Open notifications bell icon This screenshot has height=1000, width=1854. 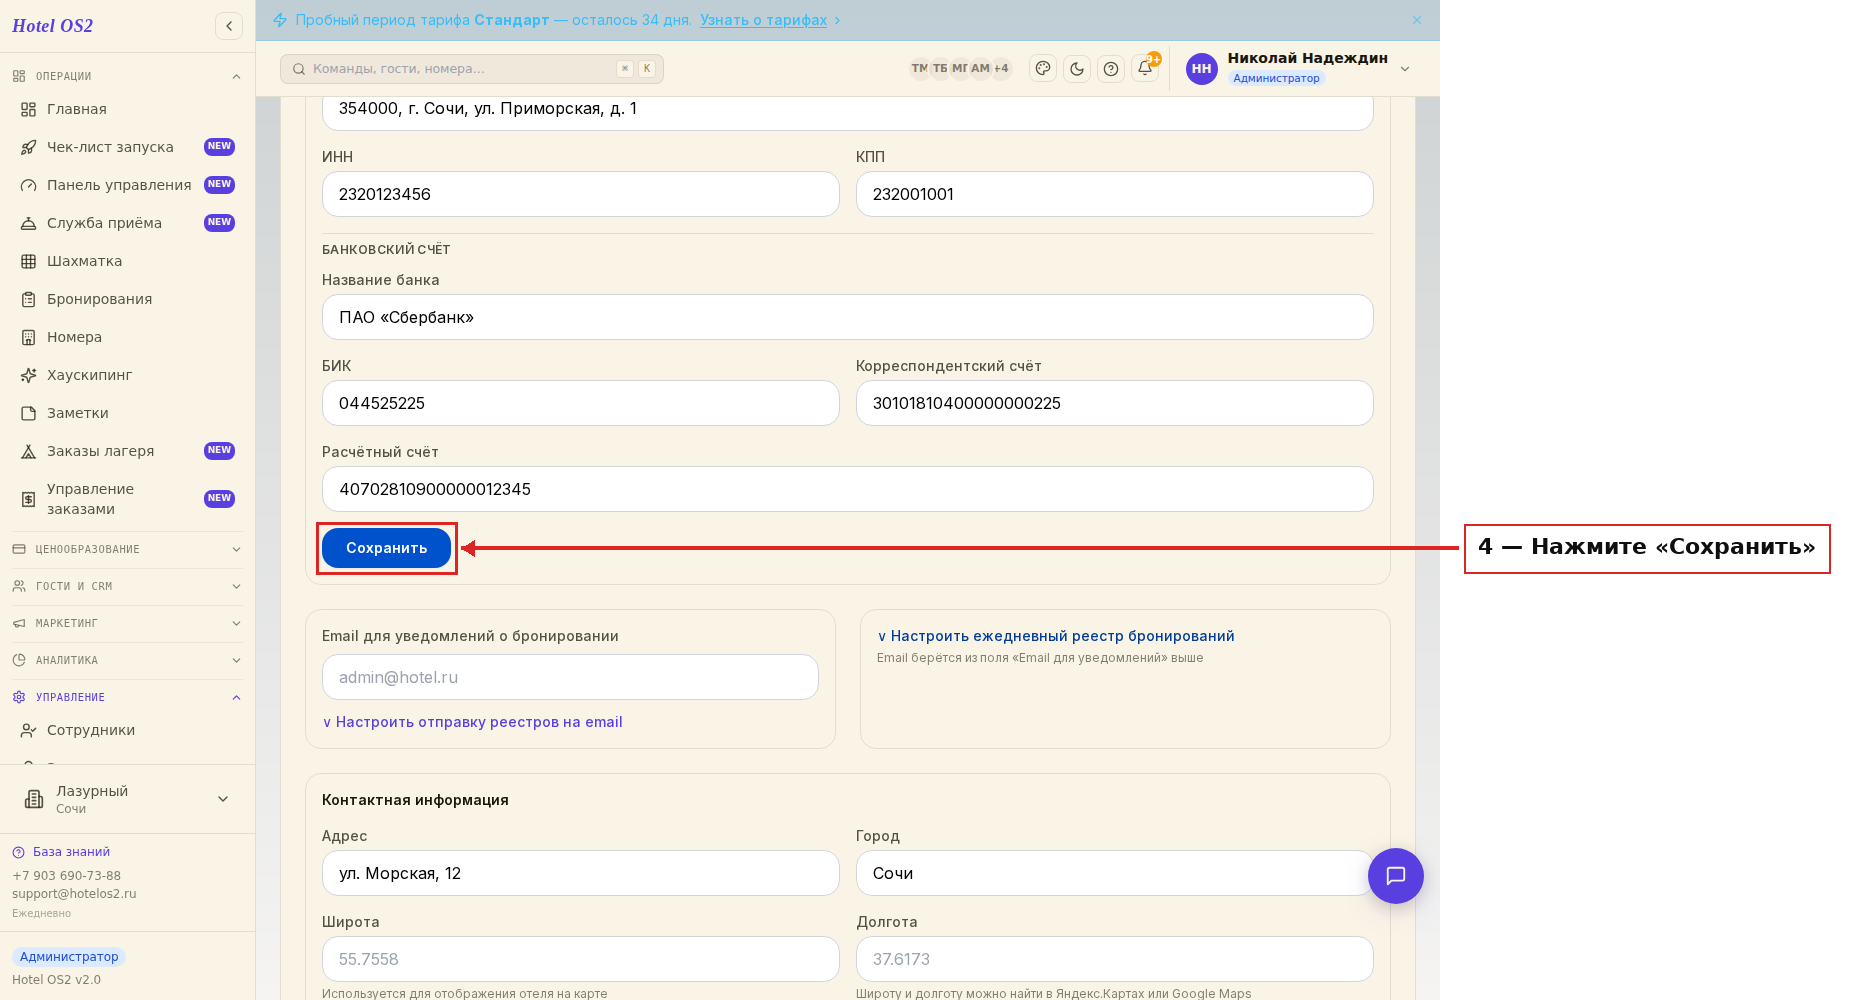(x=1145, y=69)
